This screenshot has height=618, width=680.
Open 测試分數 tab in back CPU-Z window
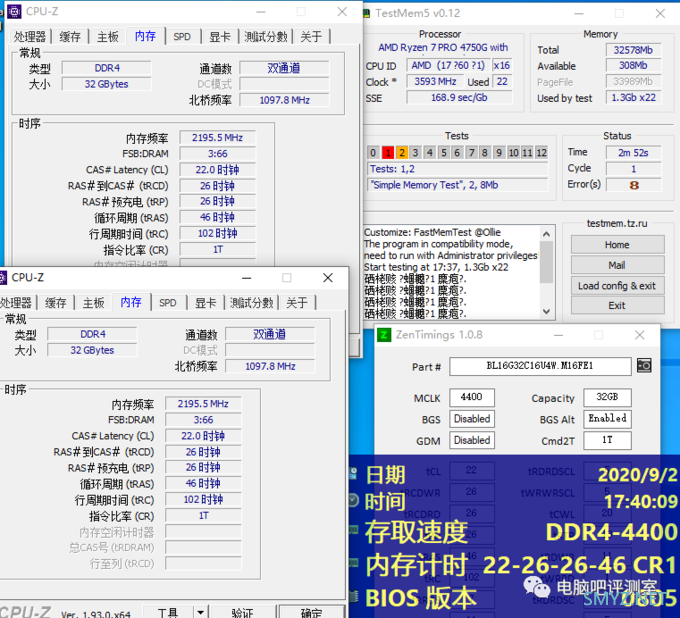click(266, 36)
